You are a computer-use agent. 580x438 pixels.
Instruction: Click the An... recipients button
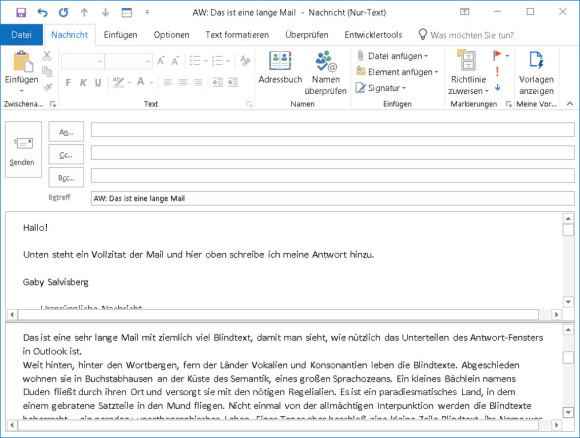tap(66, 132)
